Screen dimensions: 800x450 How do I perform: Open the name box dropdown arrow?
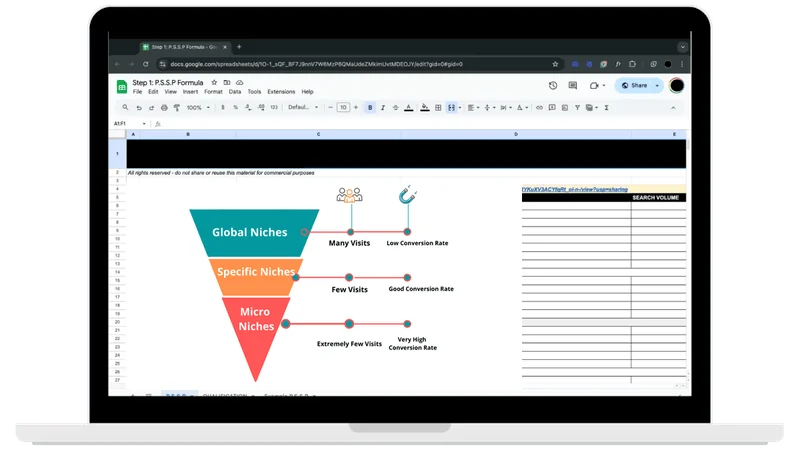144,124
